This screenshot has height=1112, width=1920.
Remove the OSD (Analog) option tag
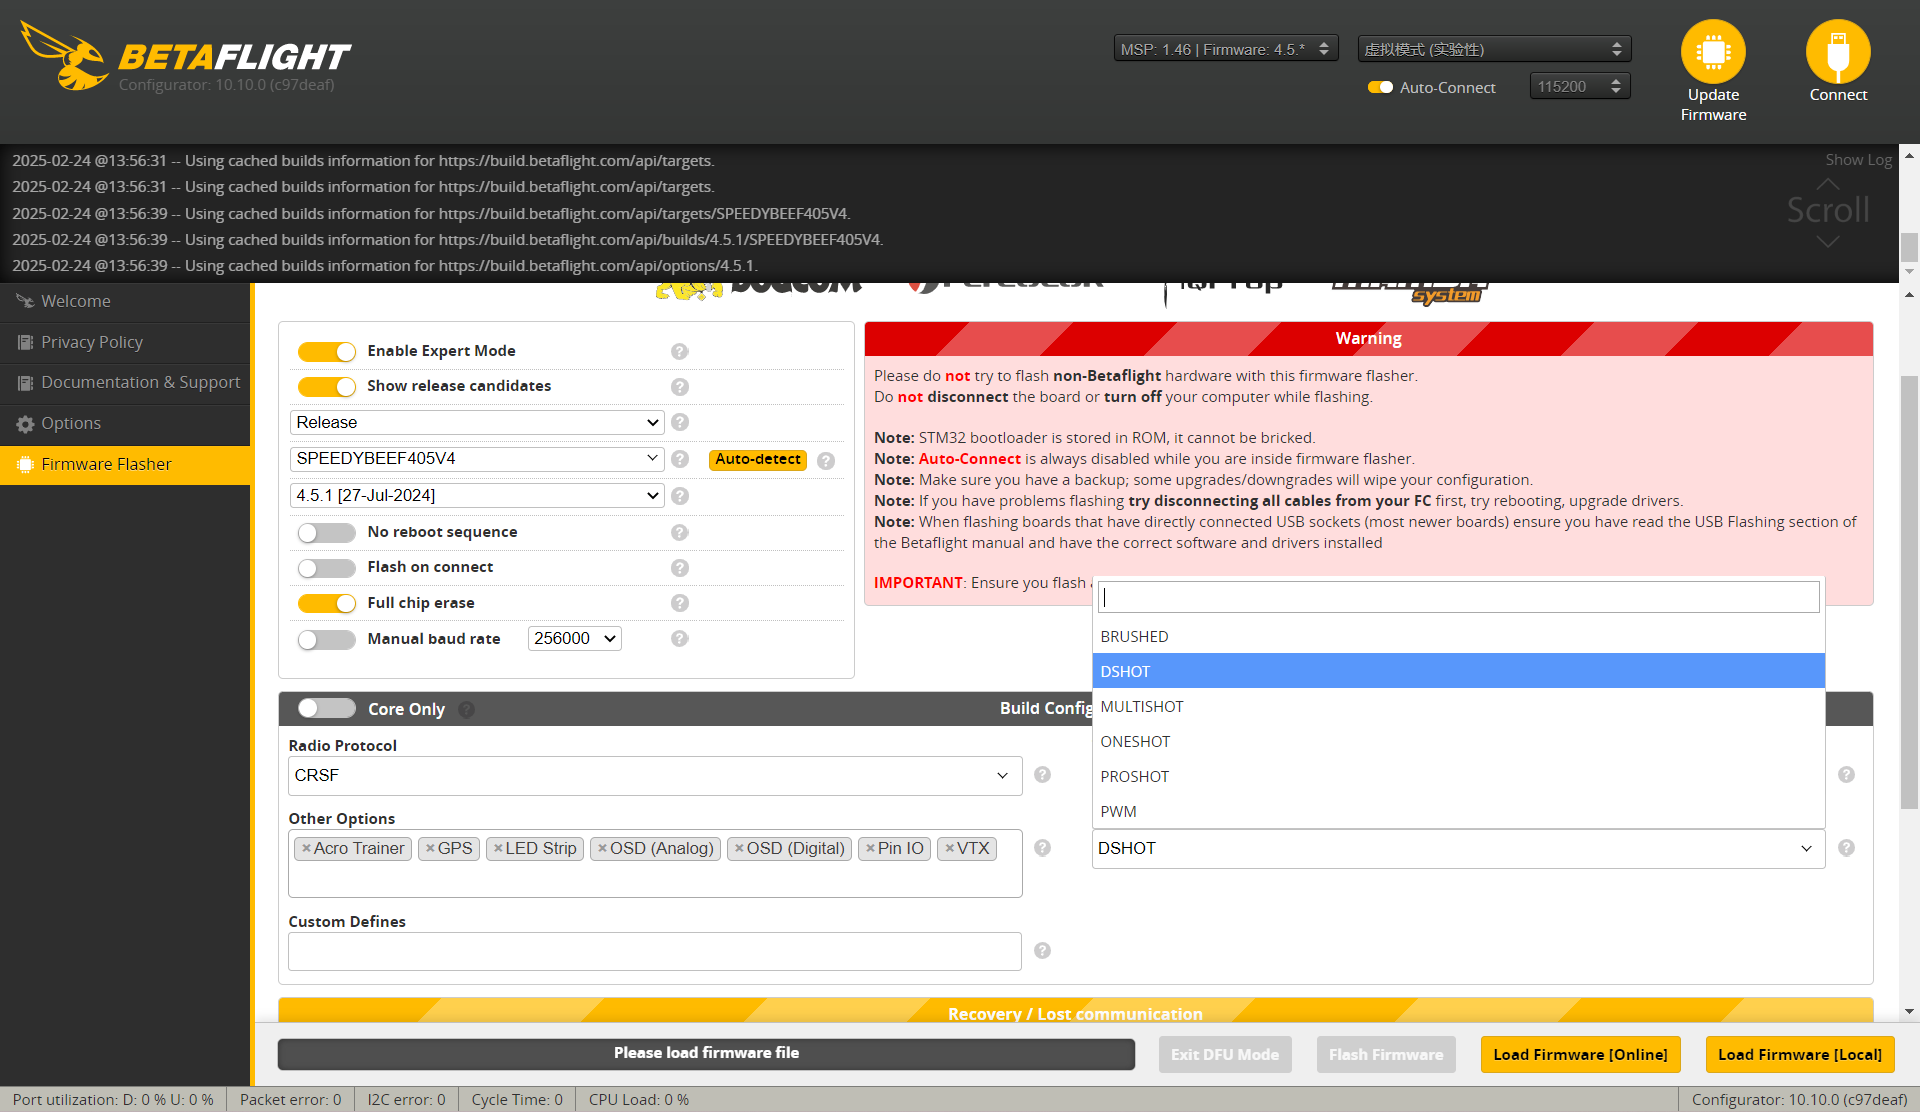(602, 848)
